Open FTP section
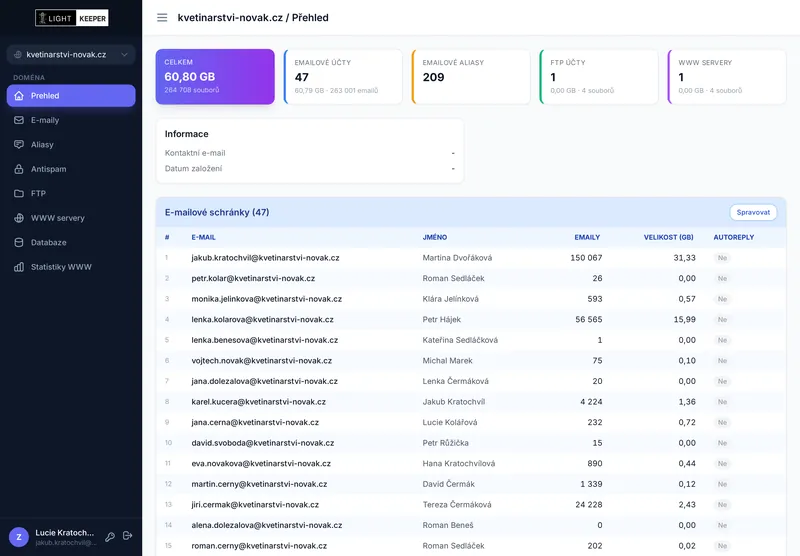The height and width of the screenshot is (556, 800). coord(71,193)
